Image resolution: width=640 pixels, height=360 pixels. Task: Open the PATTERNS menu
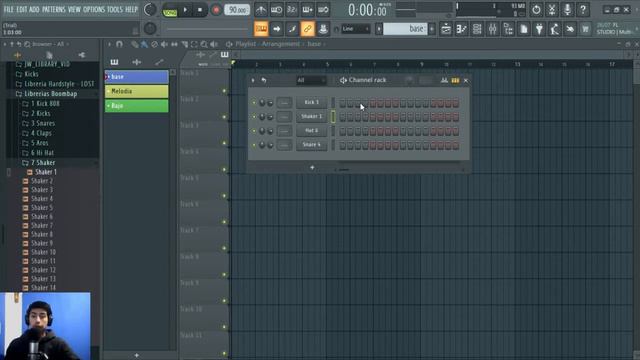[x=54, y=9]
